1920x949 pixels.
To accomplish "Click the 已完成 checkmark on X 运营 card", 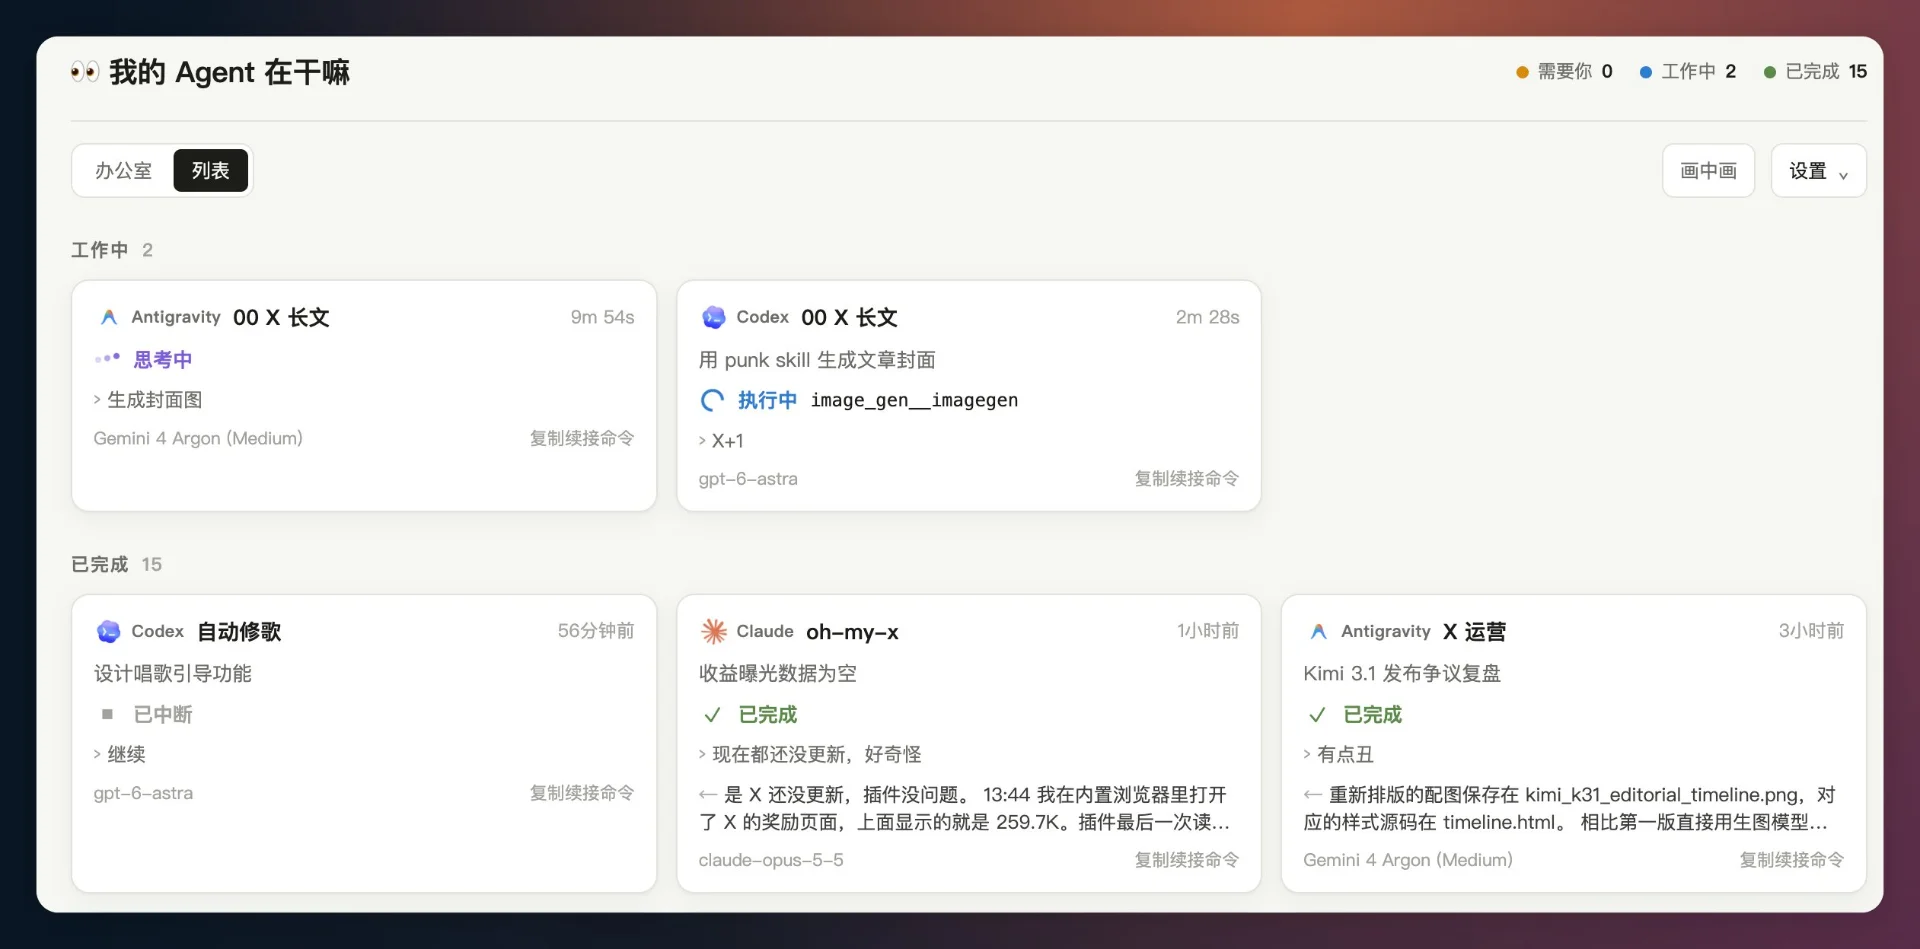I will (x=1317, y=715).
